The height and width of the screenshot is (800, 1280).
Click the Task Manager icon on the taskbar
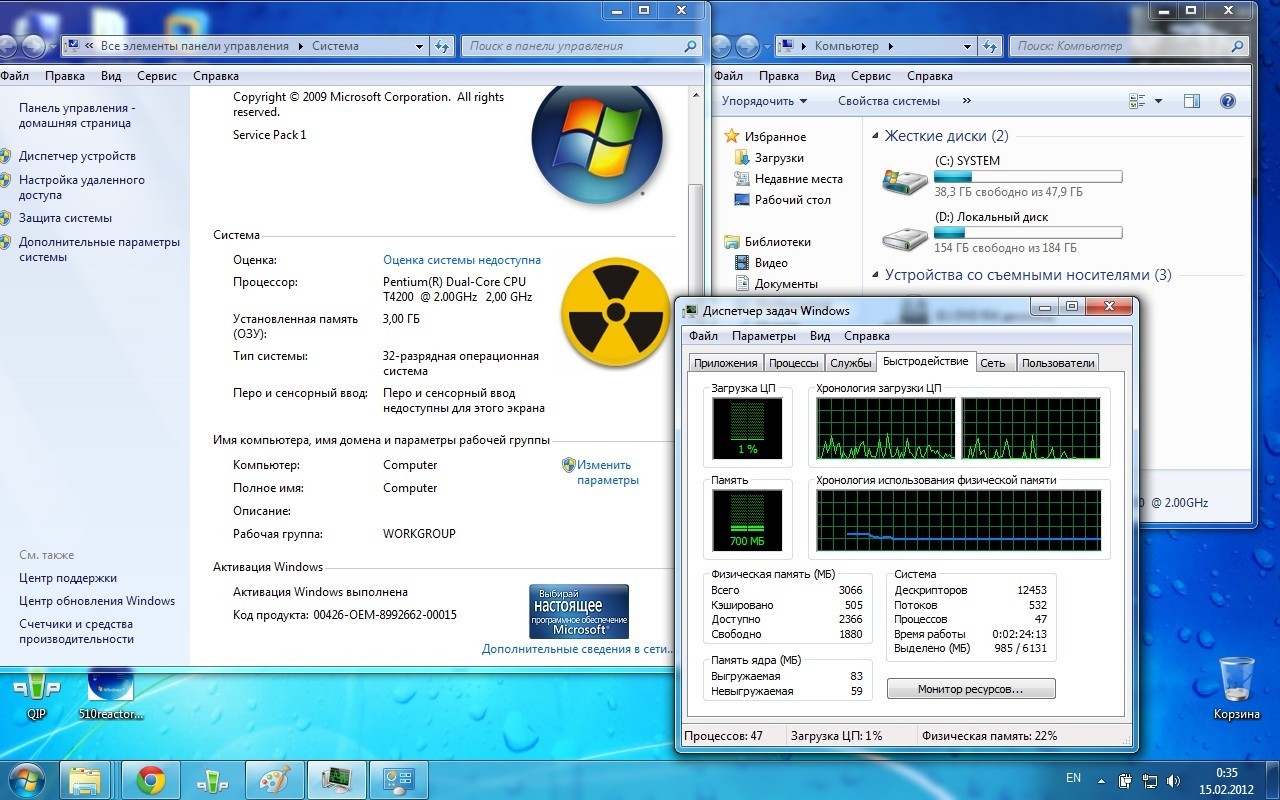(336, 780)
